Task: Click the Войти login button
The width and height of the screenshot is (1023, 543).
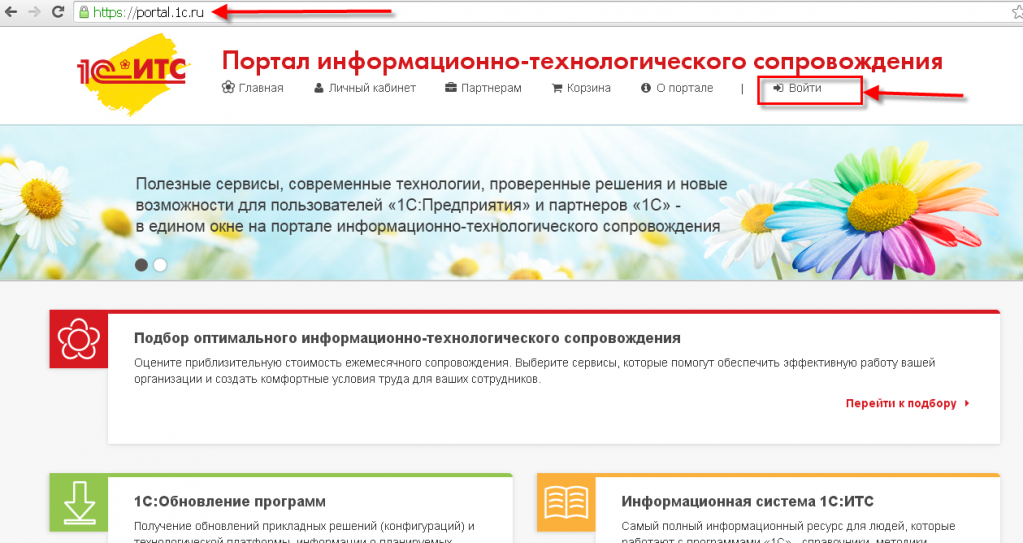Action: coord(798,88)
